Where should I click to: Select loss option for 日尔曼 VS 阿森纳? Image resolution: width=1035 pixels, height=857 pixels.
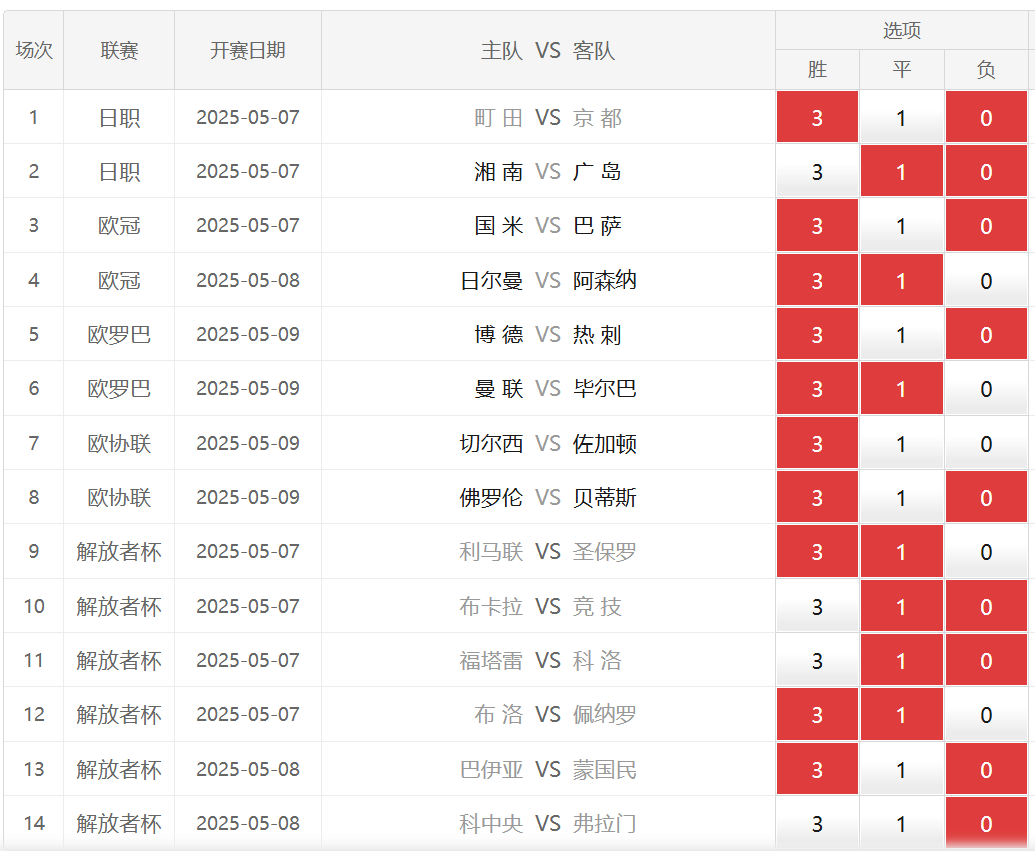click(986, 281)
